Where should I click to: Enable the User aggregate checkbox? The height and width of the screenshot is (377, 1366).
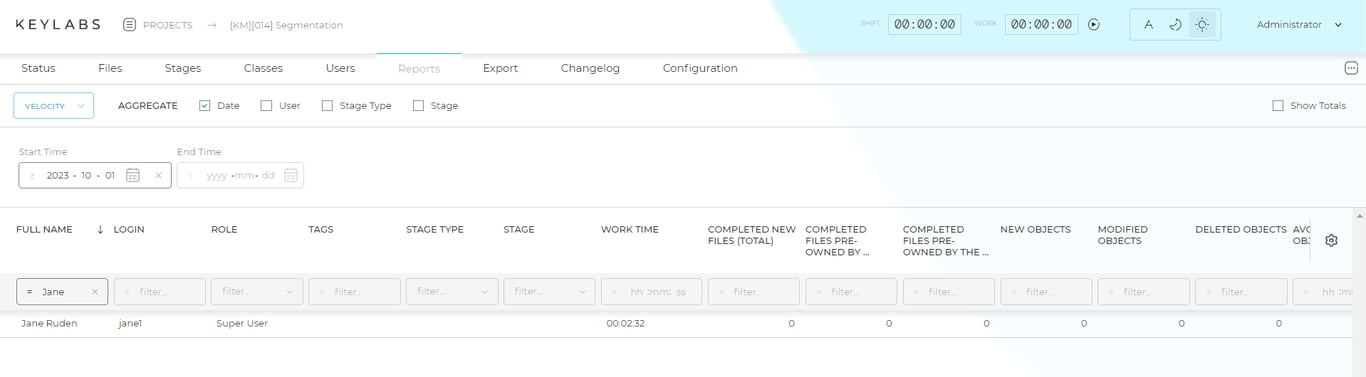pos(266,105)
